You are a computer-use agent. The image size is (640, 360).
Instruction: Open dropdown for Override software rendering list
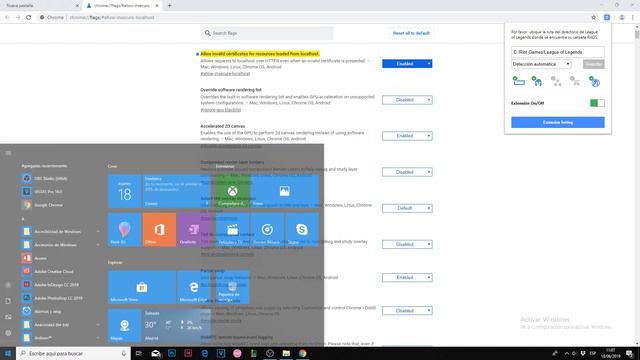coord(407,100)
